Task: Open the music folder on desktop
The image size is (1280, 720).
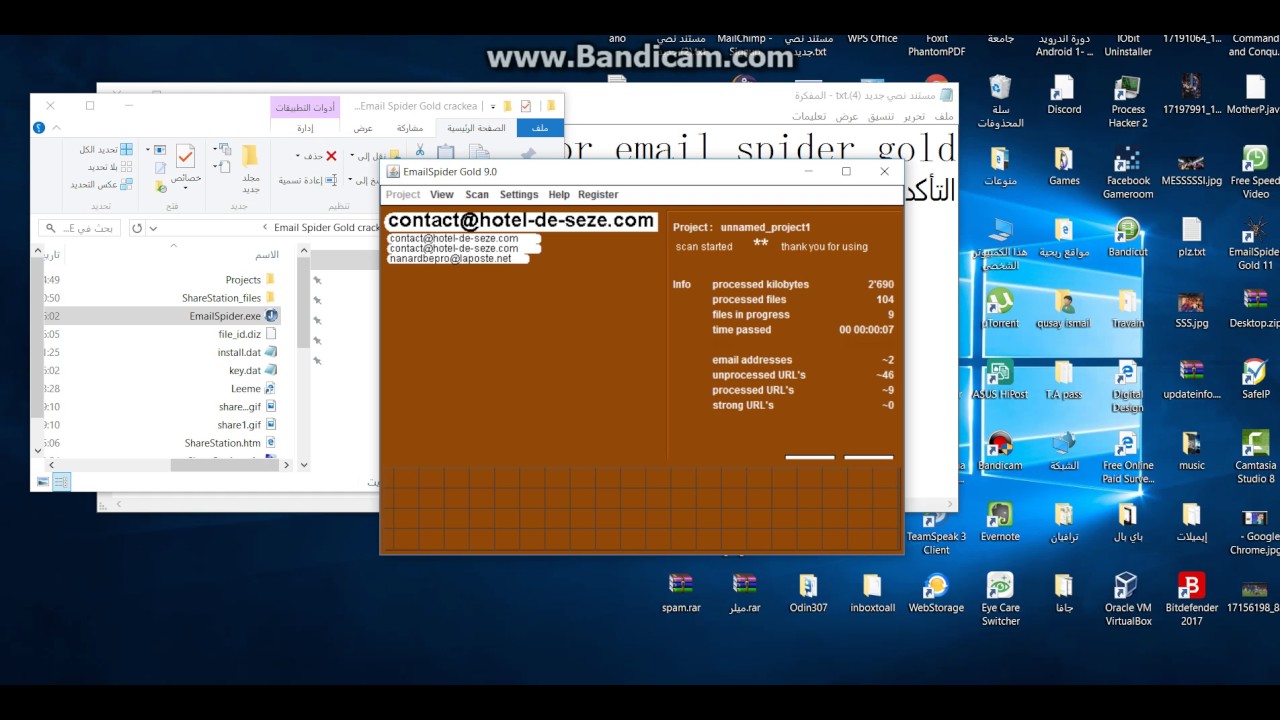Action: 1192,452
